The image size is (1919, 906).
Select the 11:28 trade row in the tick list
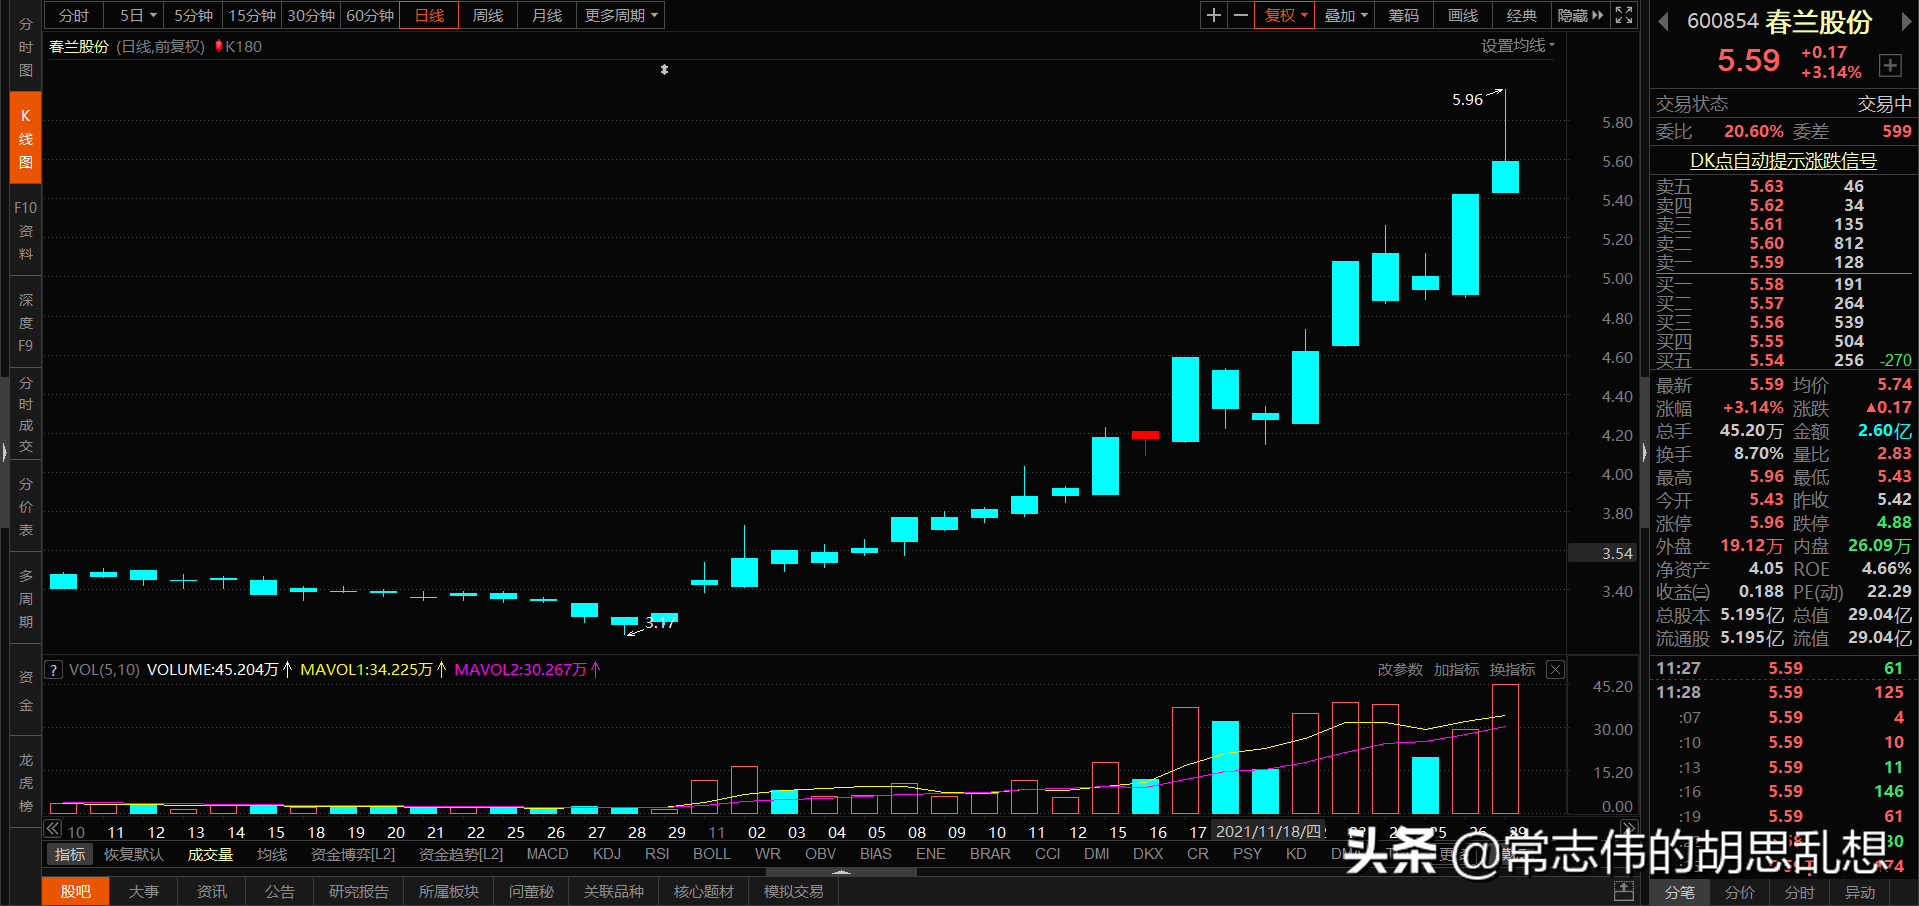[x=1780, y=691]
